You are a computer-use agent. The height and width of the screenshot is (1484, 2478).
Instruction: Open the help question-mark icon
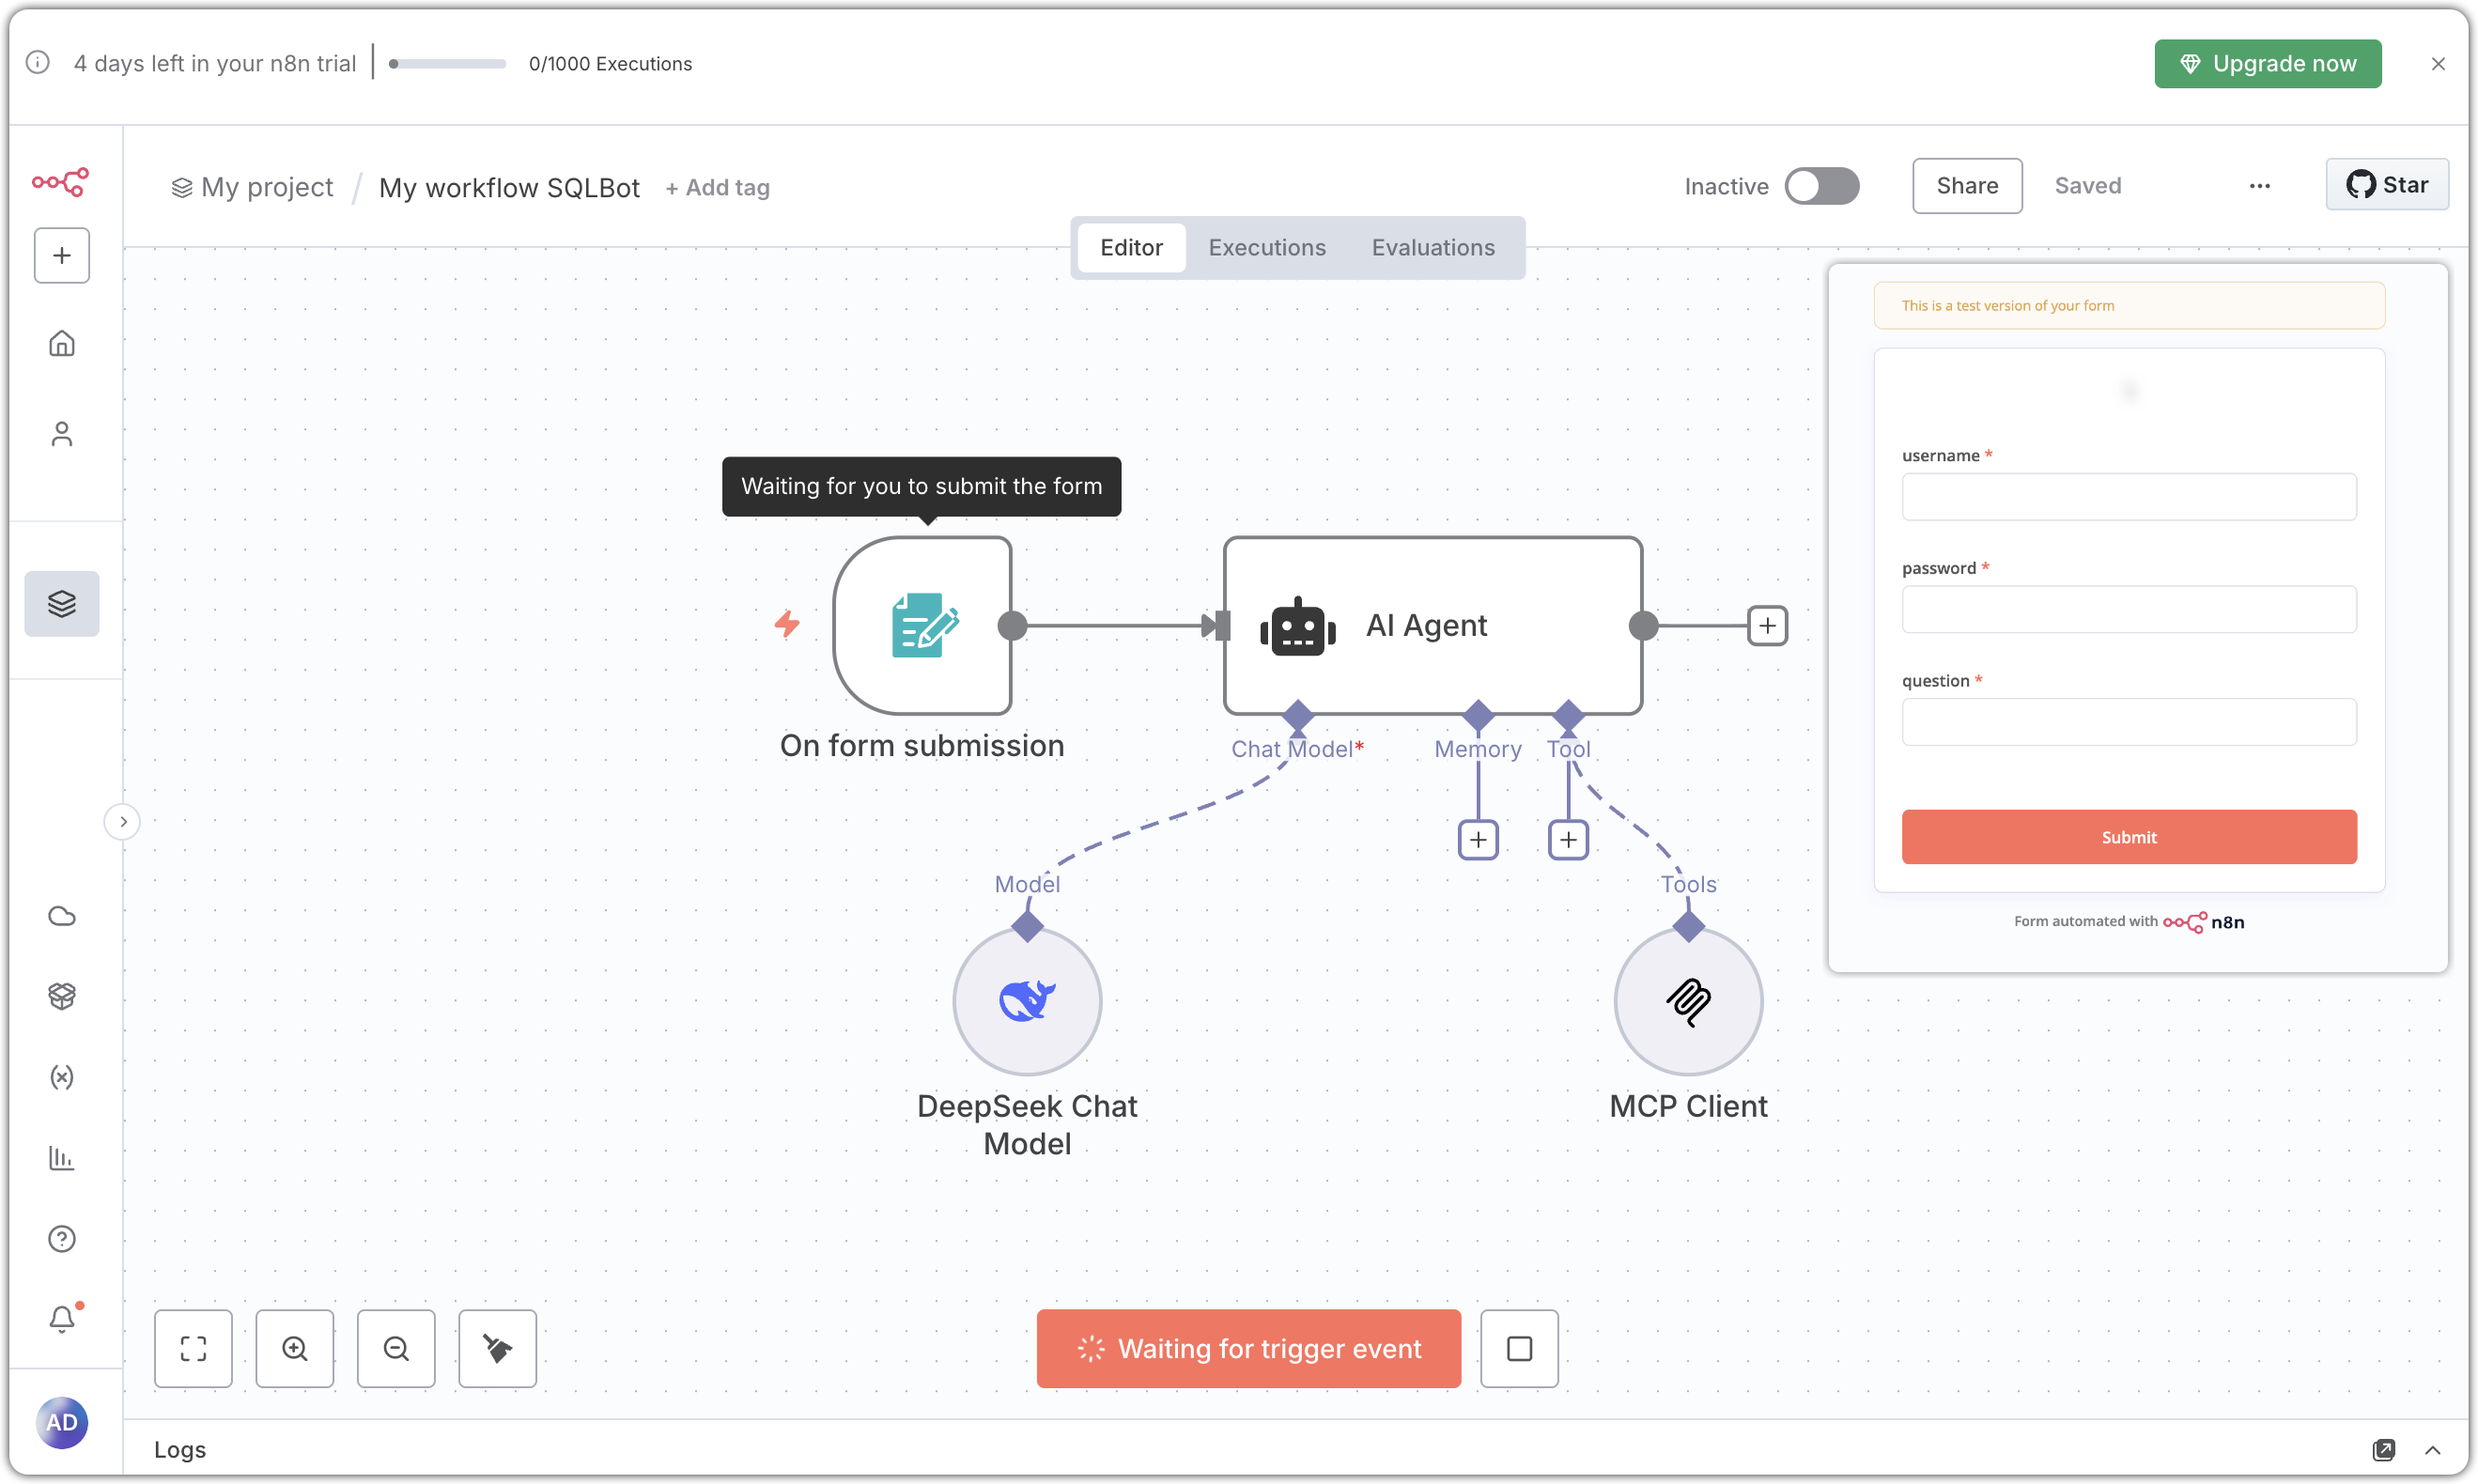(62, 1239)
